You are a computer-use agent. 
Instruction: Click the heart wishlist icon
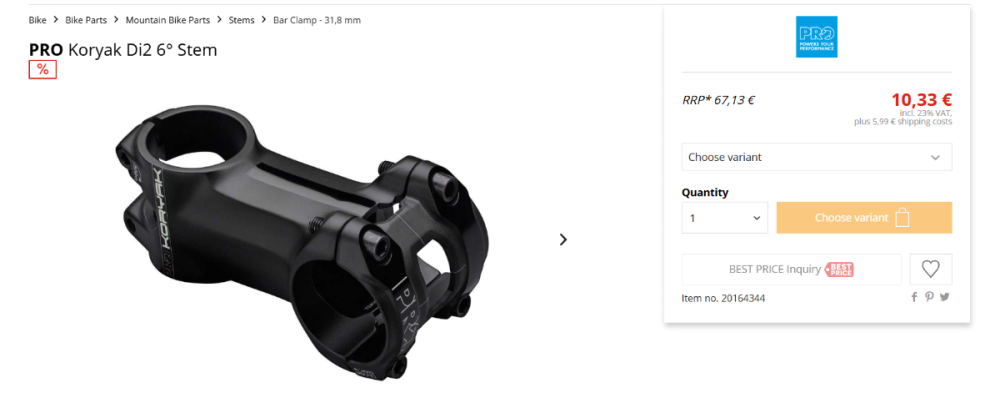pyautogui.click(x=930, y=269)
